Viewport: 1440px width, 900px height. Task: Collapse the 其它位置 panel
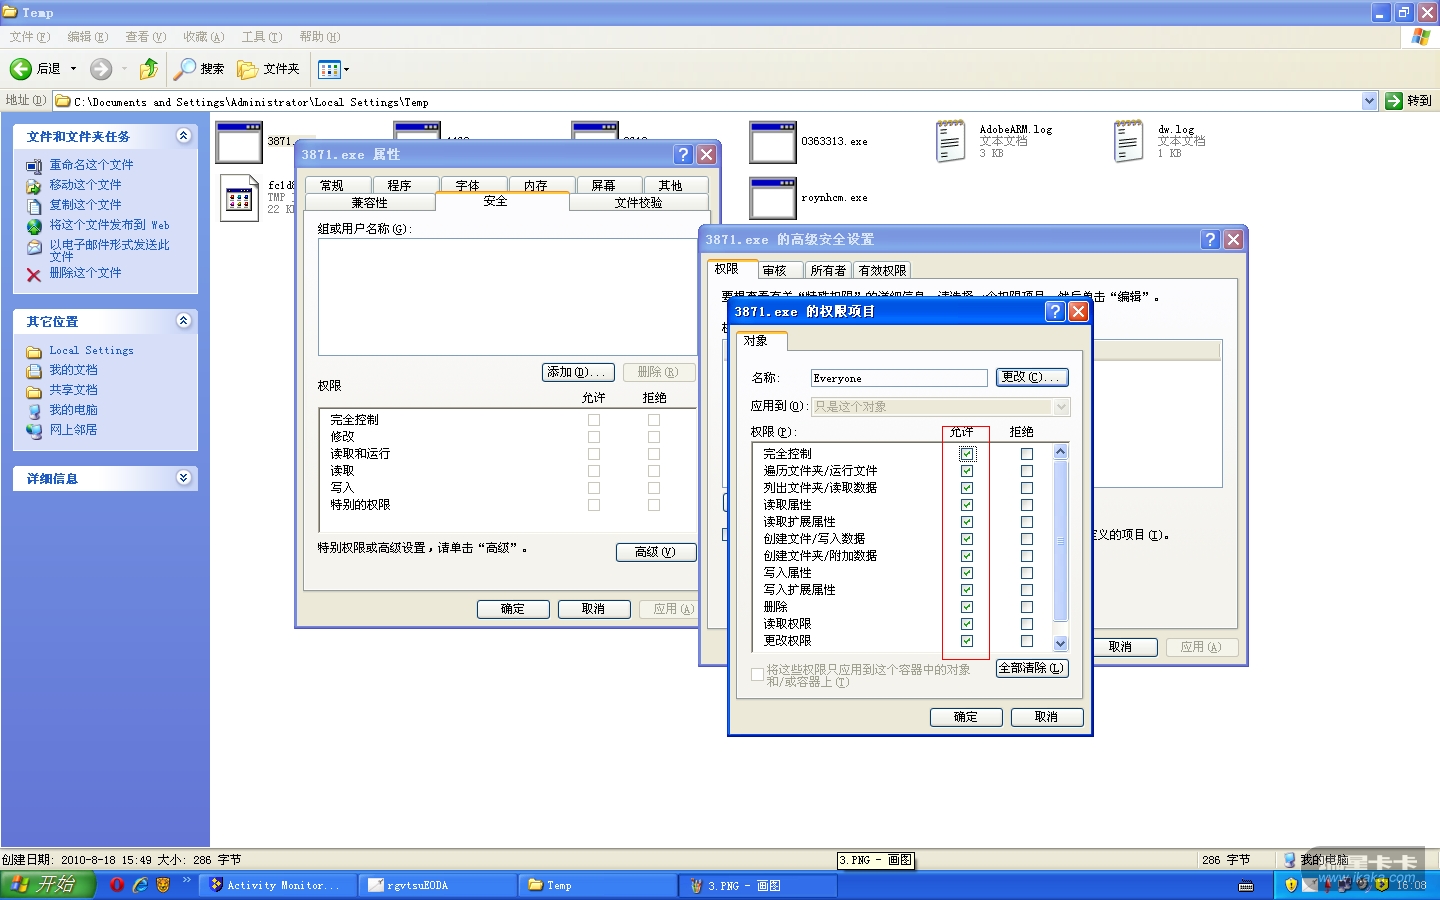click(183, 321)
